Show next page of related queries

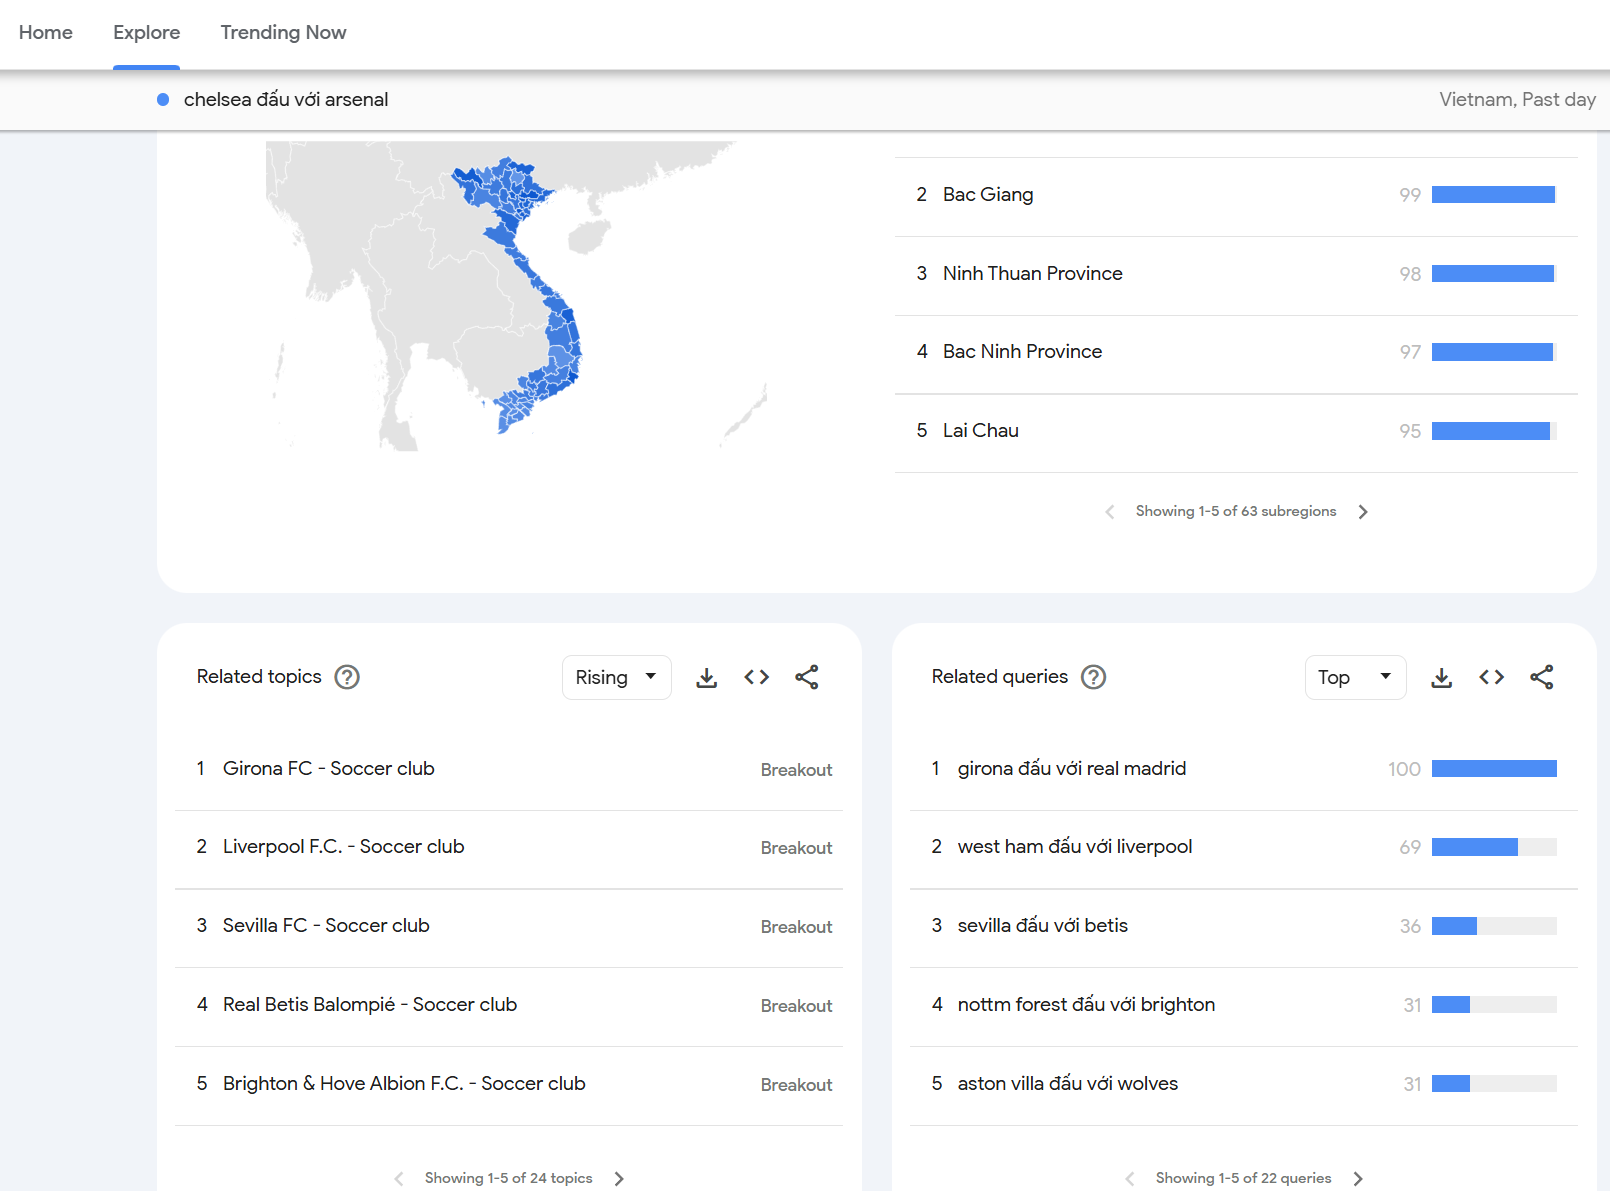click(1358, 1178)
